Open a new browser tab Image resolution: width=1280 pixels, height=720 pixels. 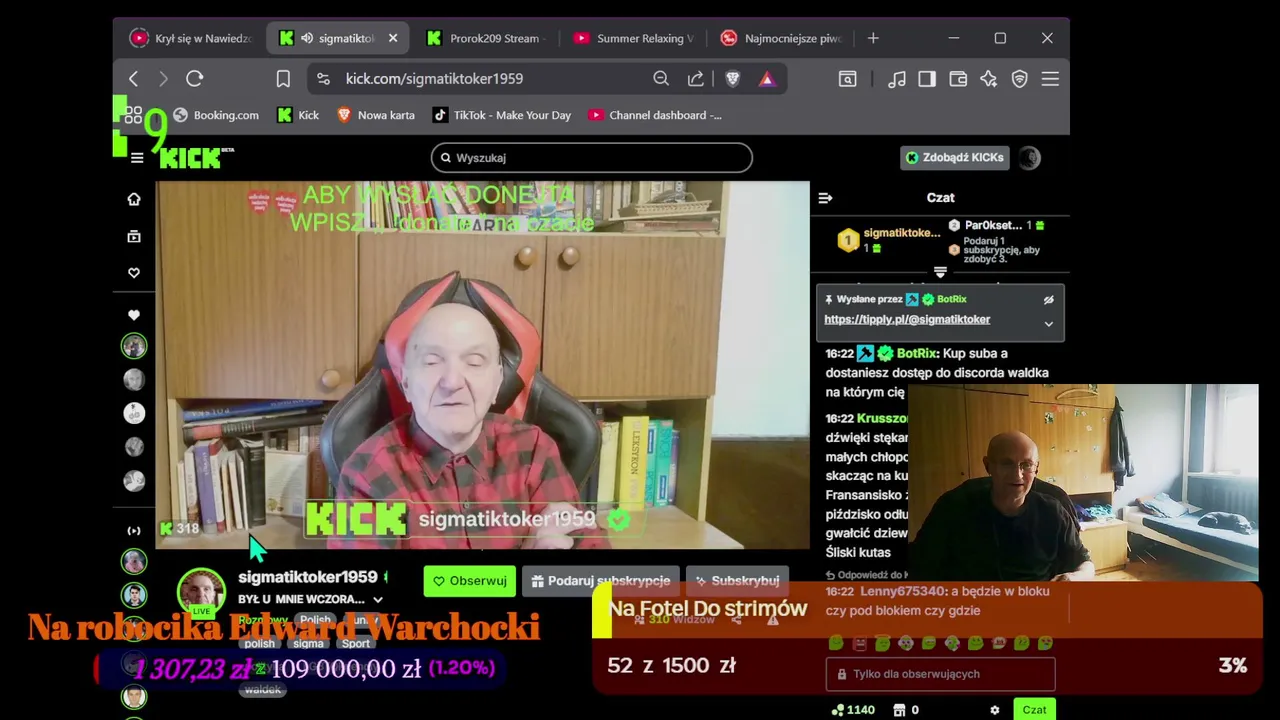tap(873, 38)
